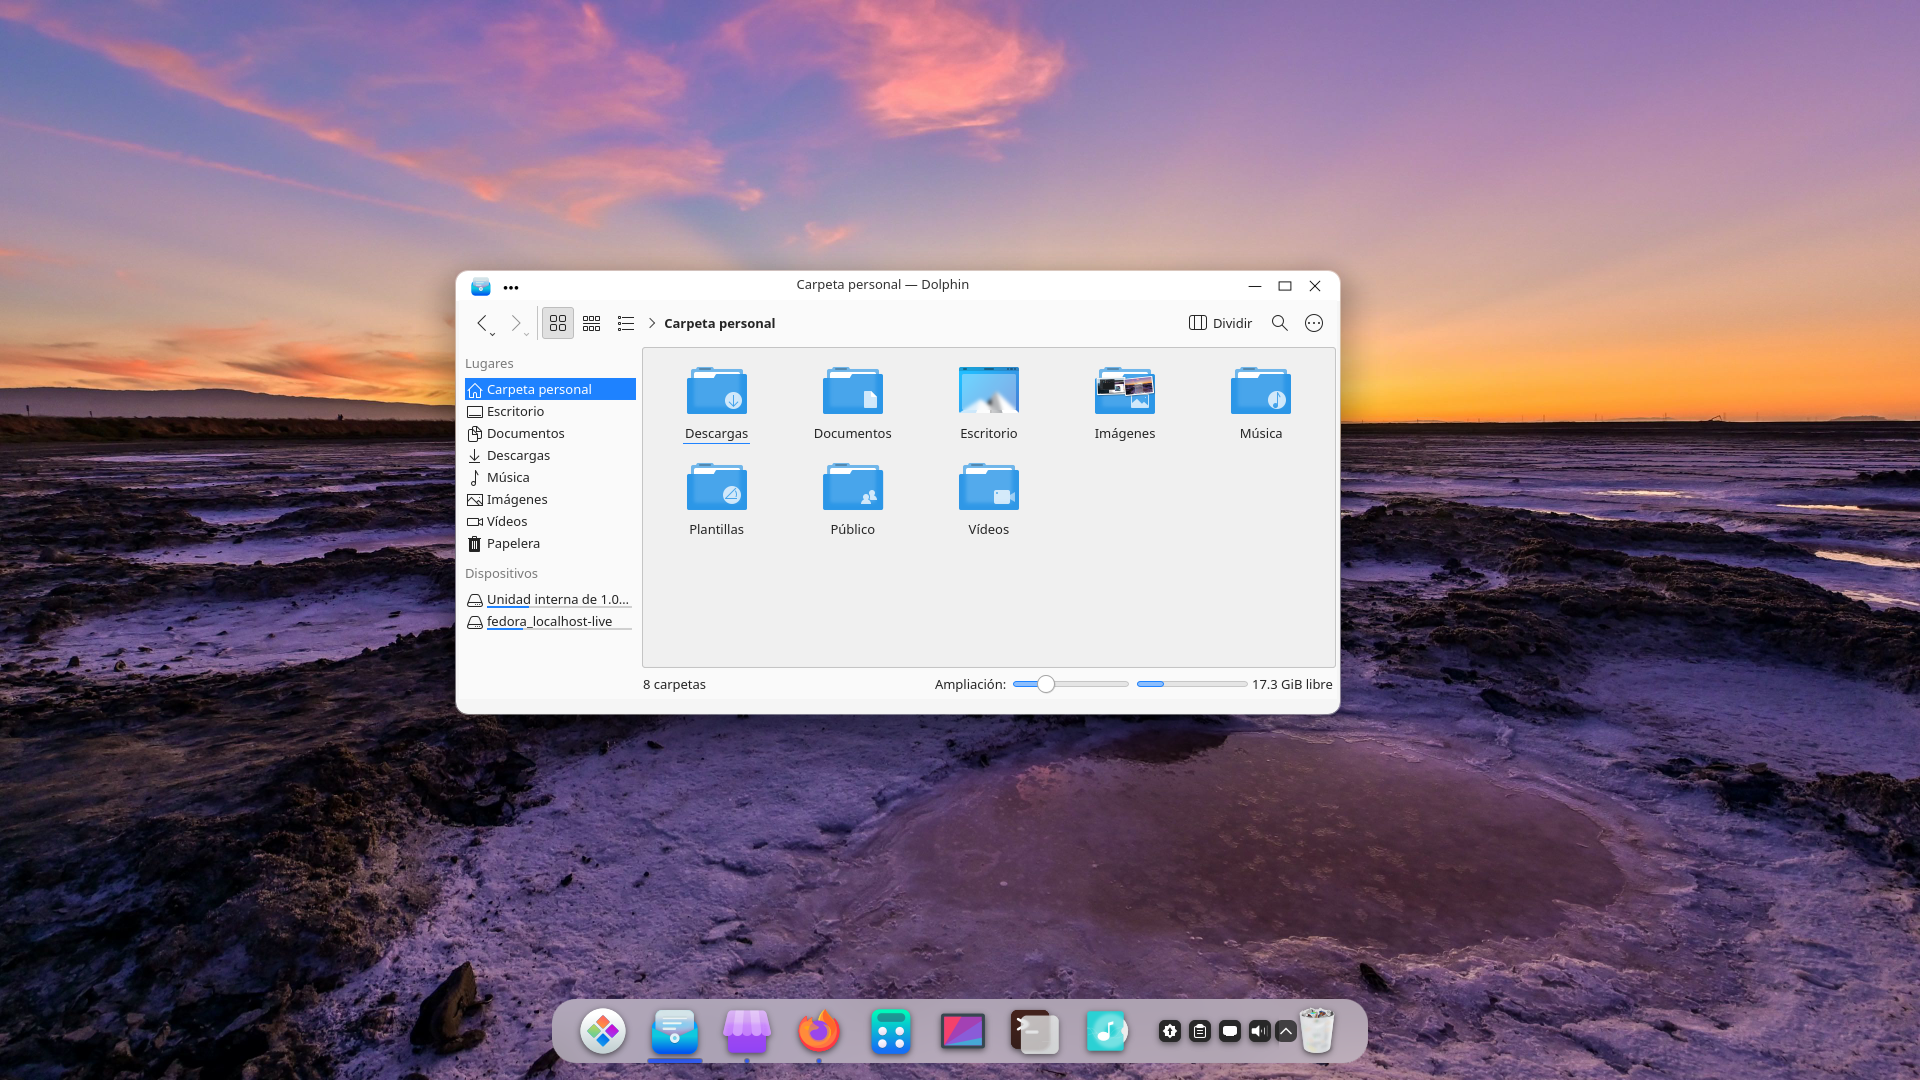The height and width of the screenshot is (1080, 1920).
Task: Select the Imágenes folder icon
Action: 1125,391
